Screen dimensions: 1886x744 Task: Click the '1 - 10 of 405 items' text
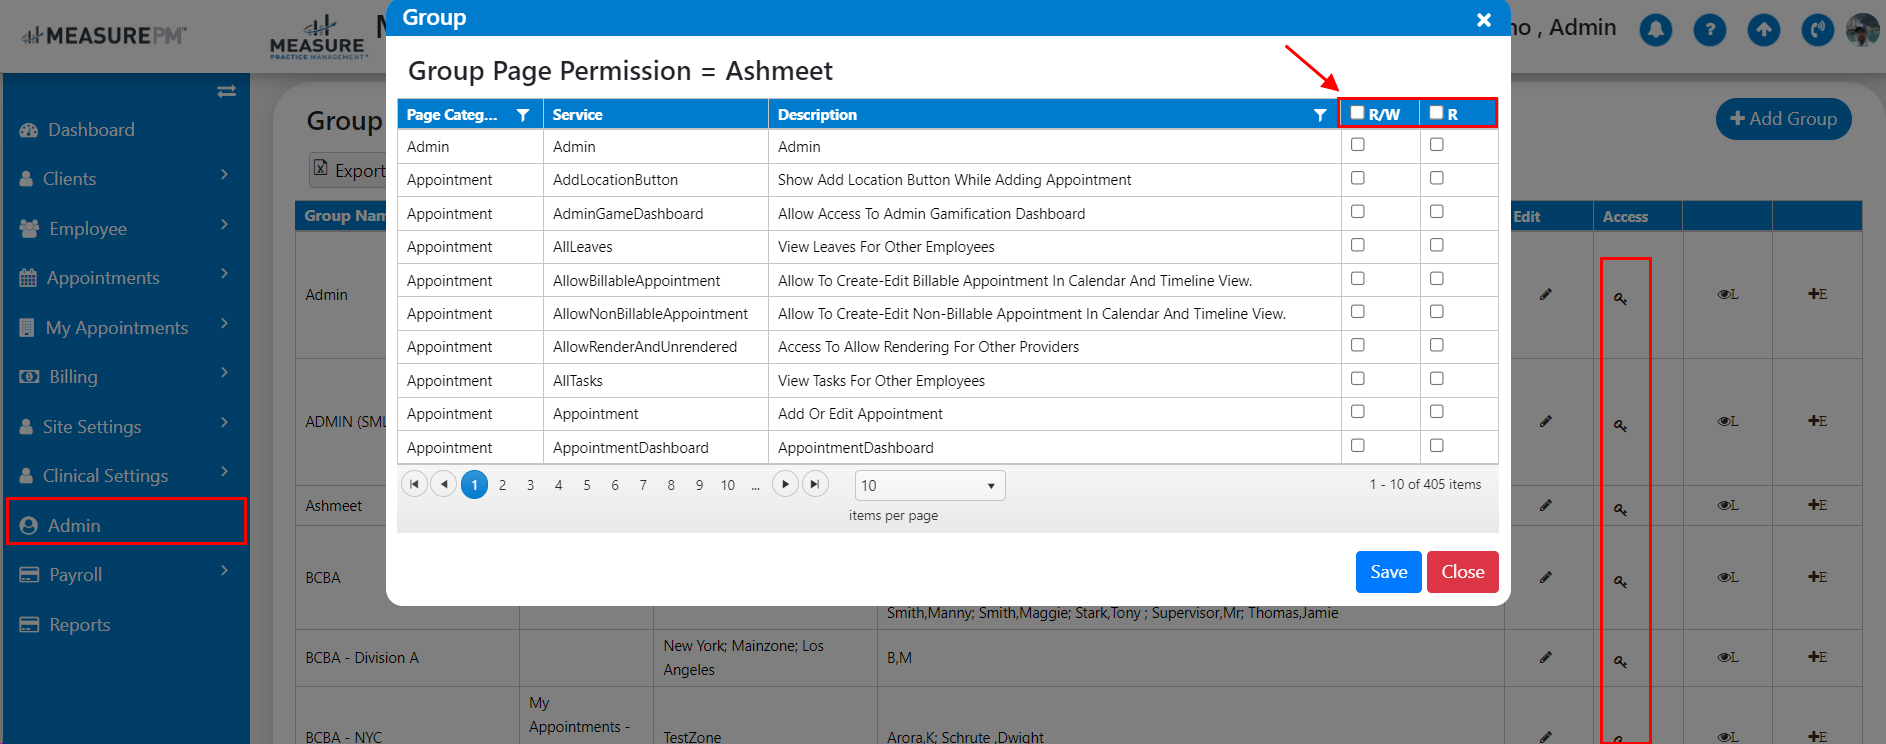point(1425,484)
